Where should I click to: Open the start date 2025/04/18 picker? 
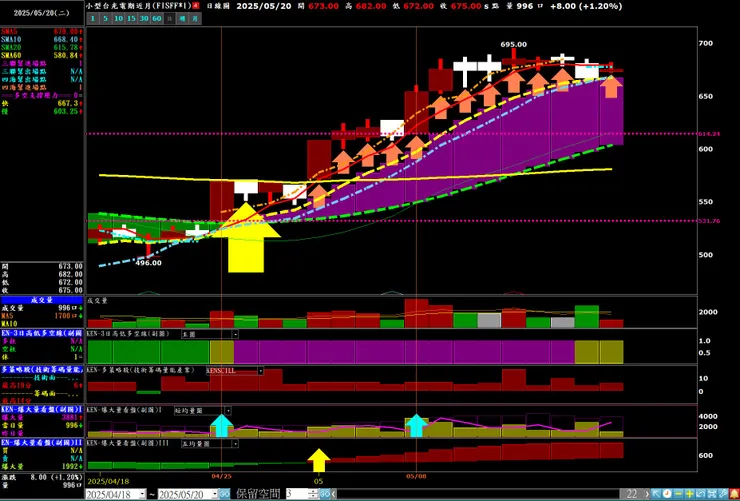coord(116,494)
